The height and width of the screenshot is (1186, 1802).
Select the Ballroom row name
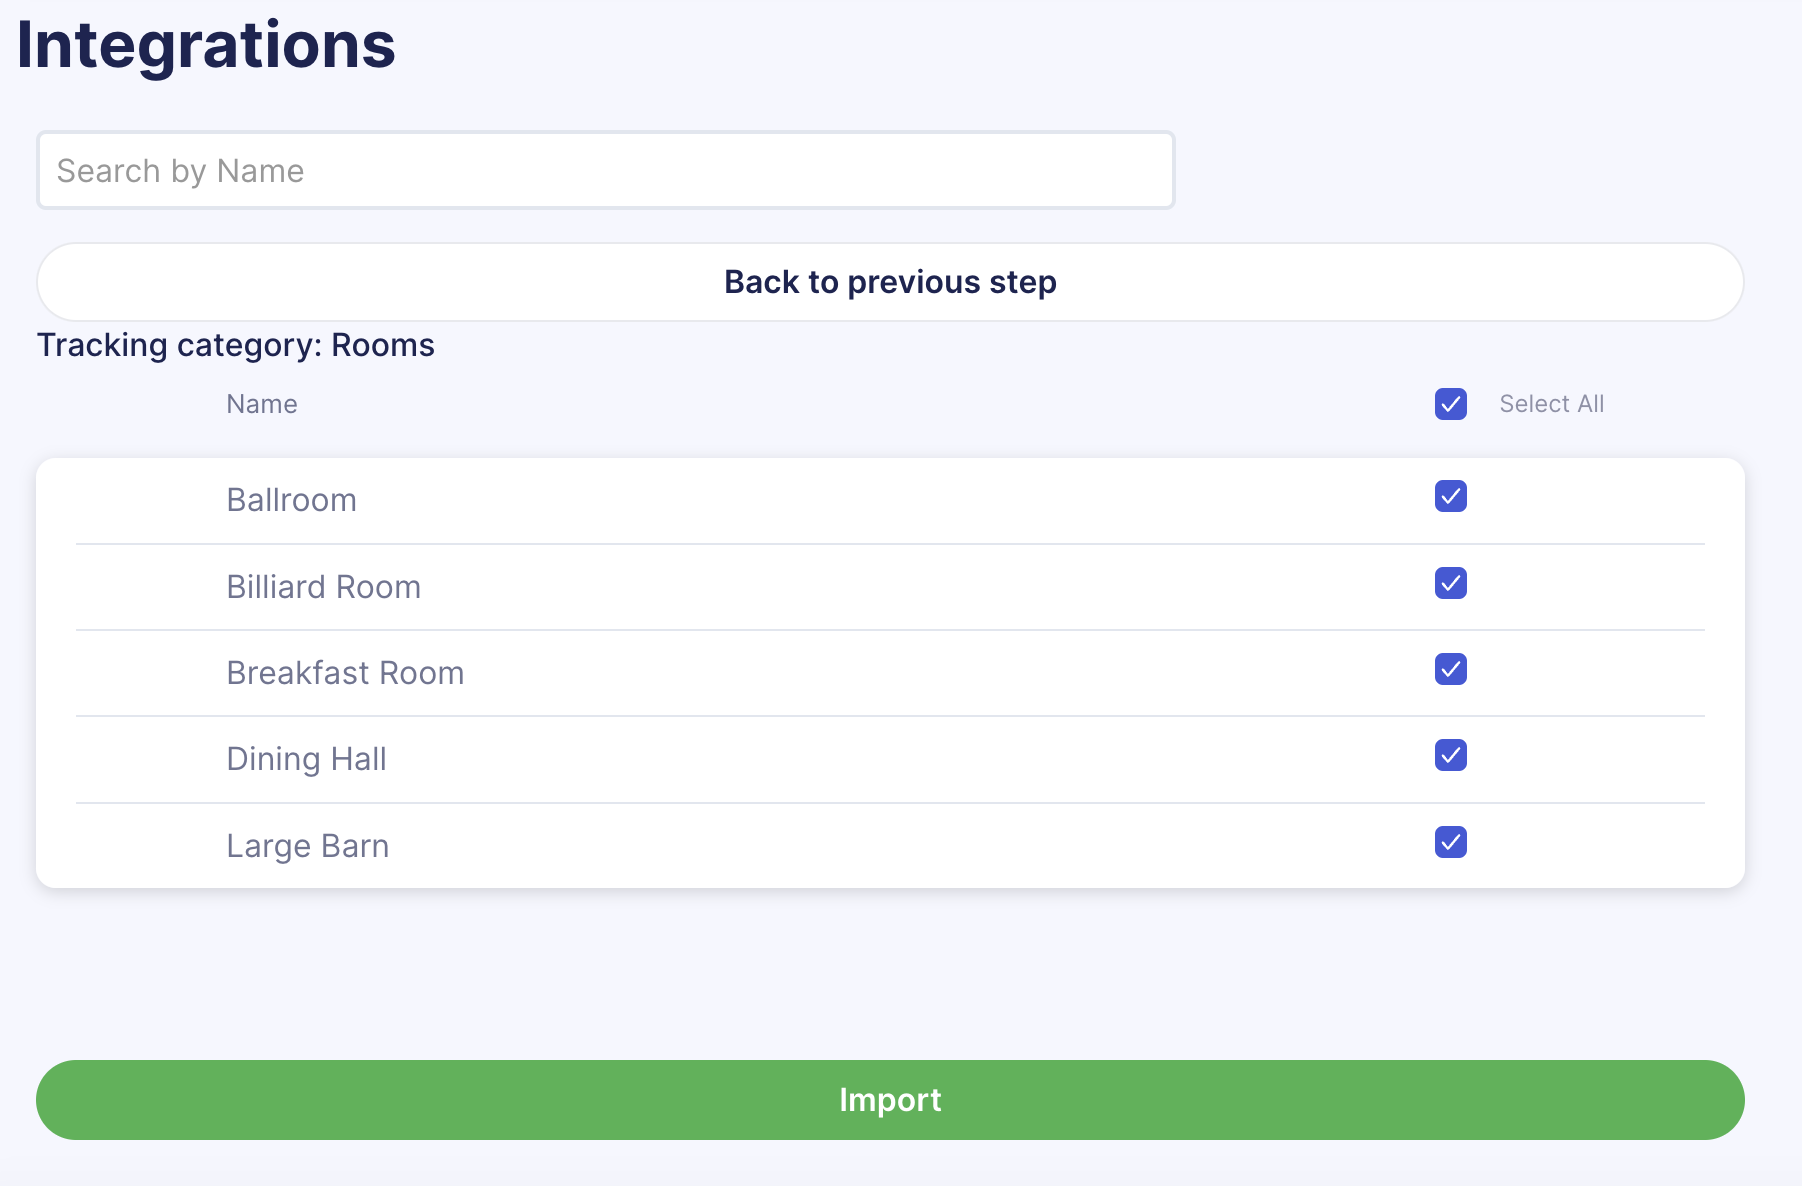[x=291, y=499]
